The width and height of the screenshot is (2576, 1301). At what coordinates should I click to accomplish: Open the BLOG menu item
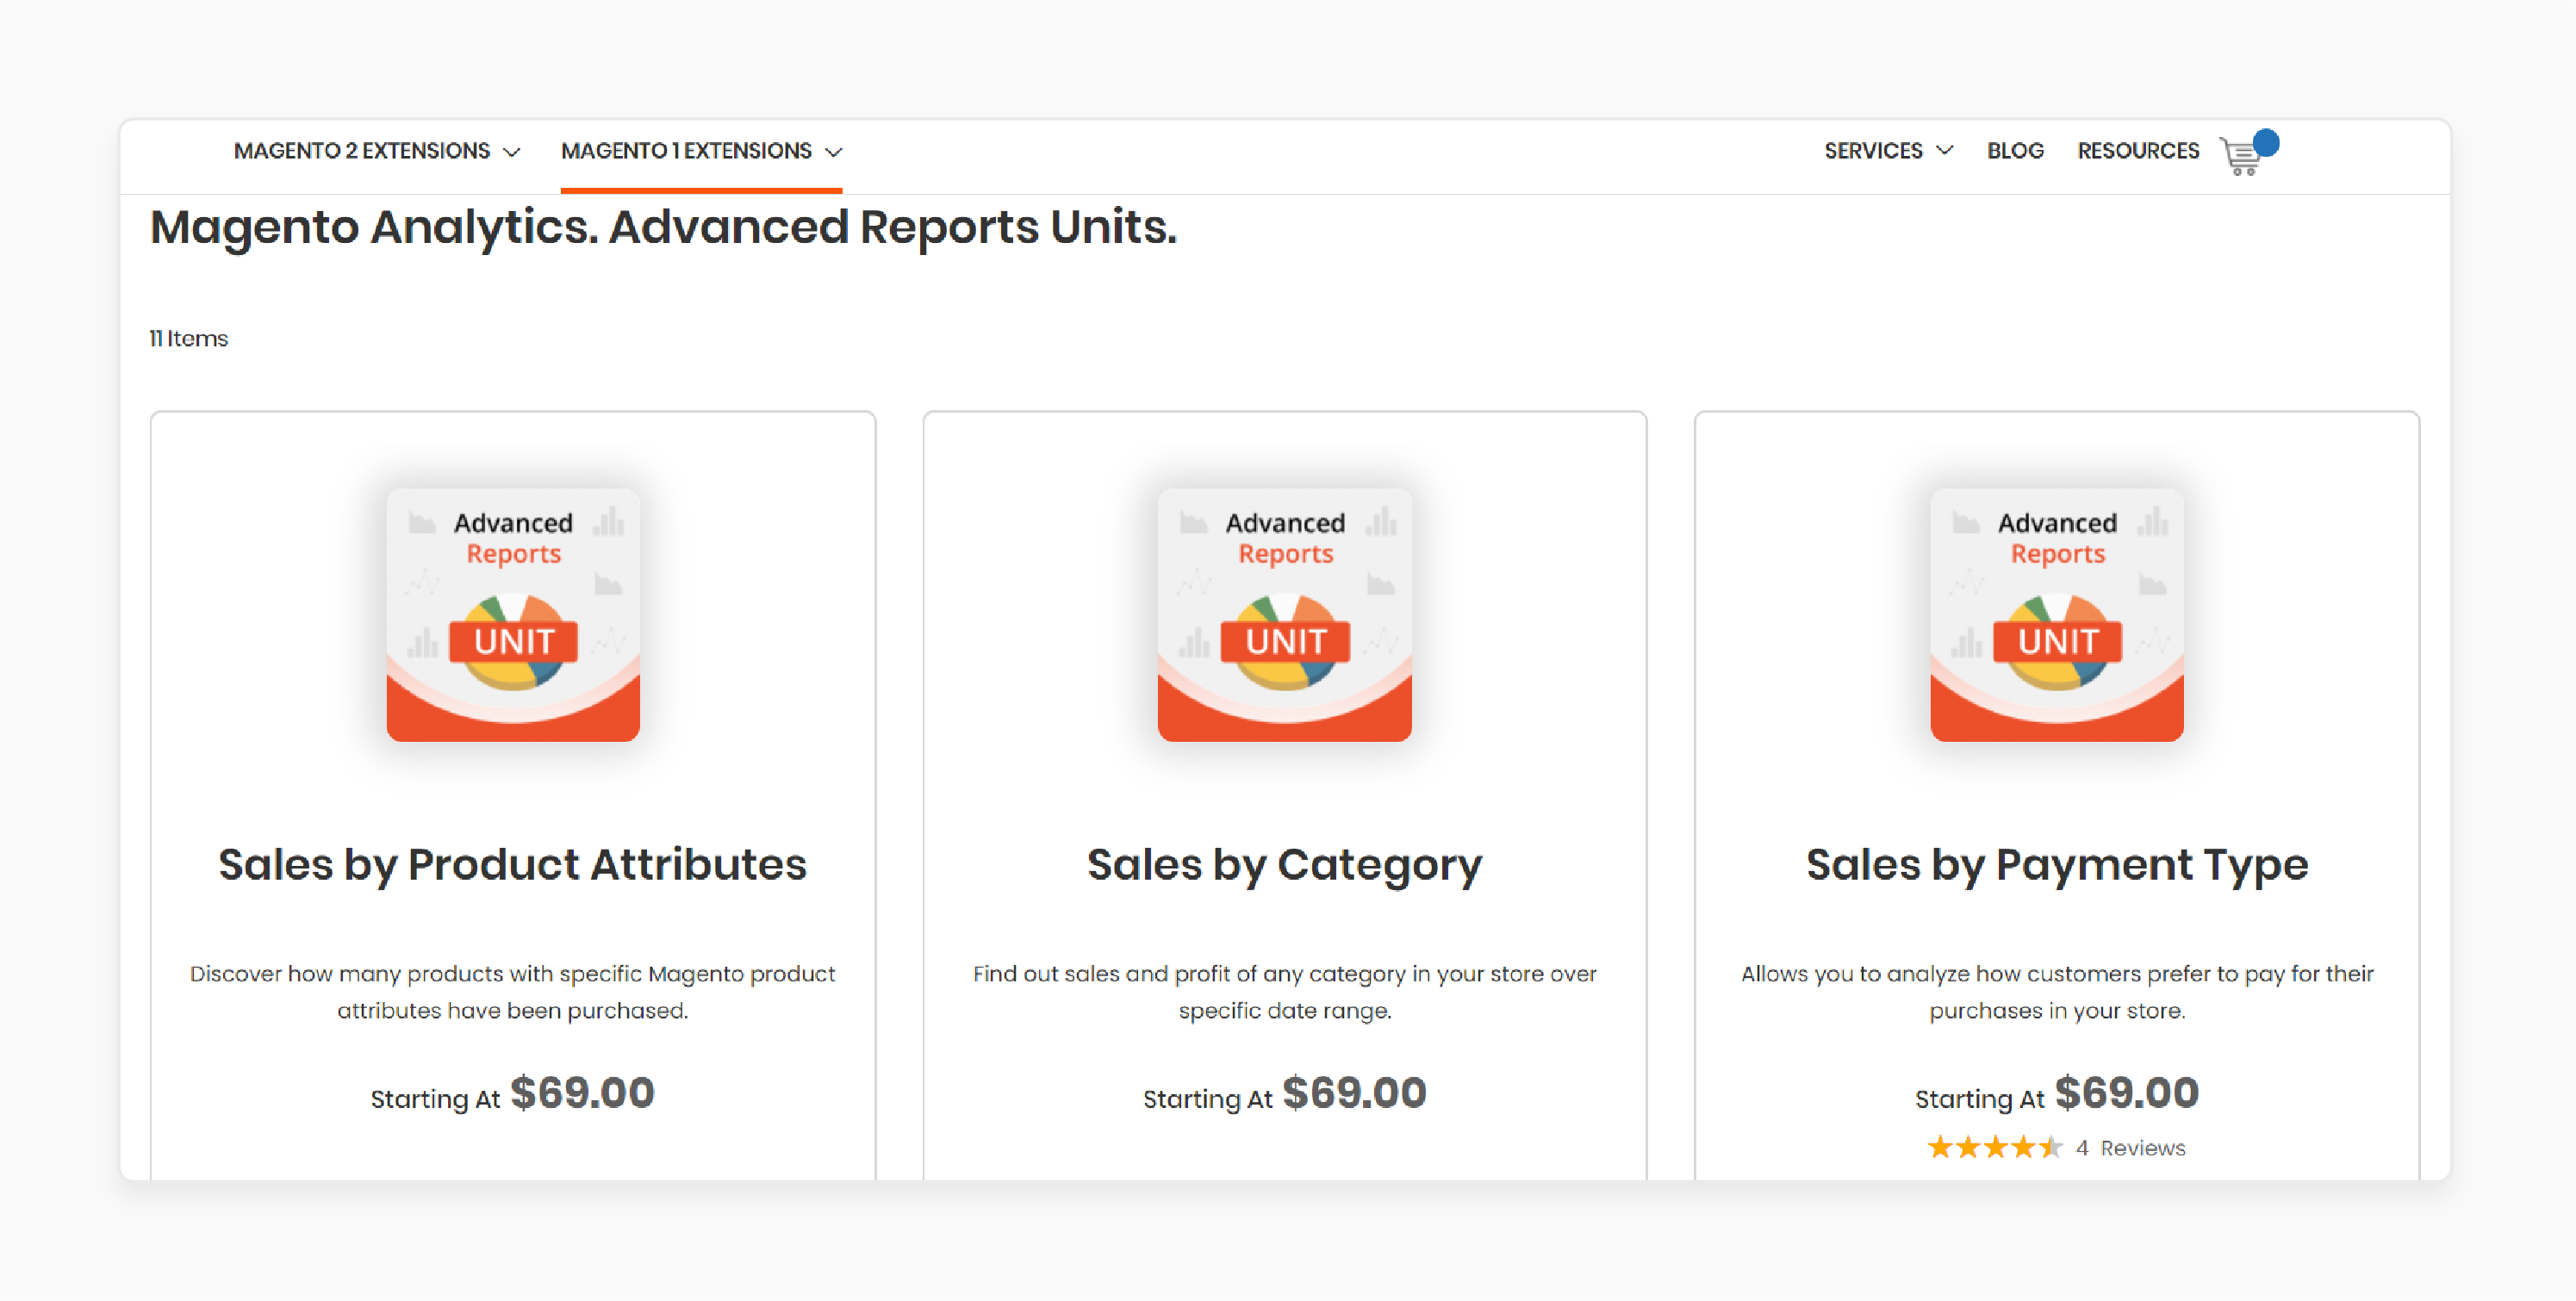2014,150
